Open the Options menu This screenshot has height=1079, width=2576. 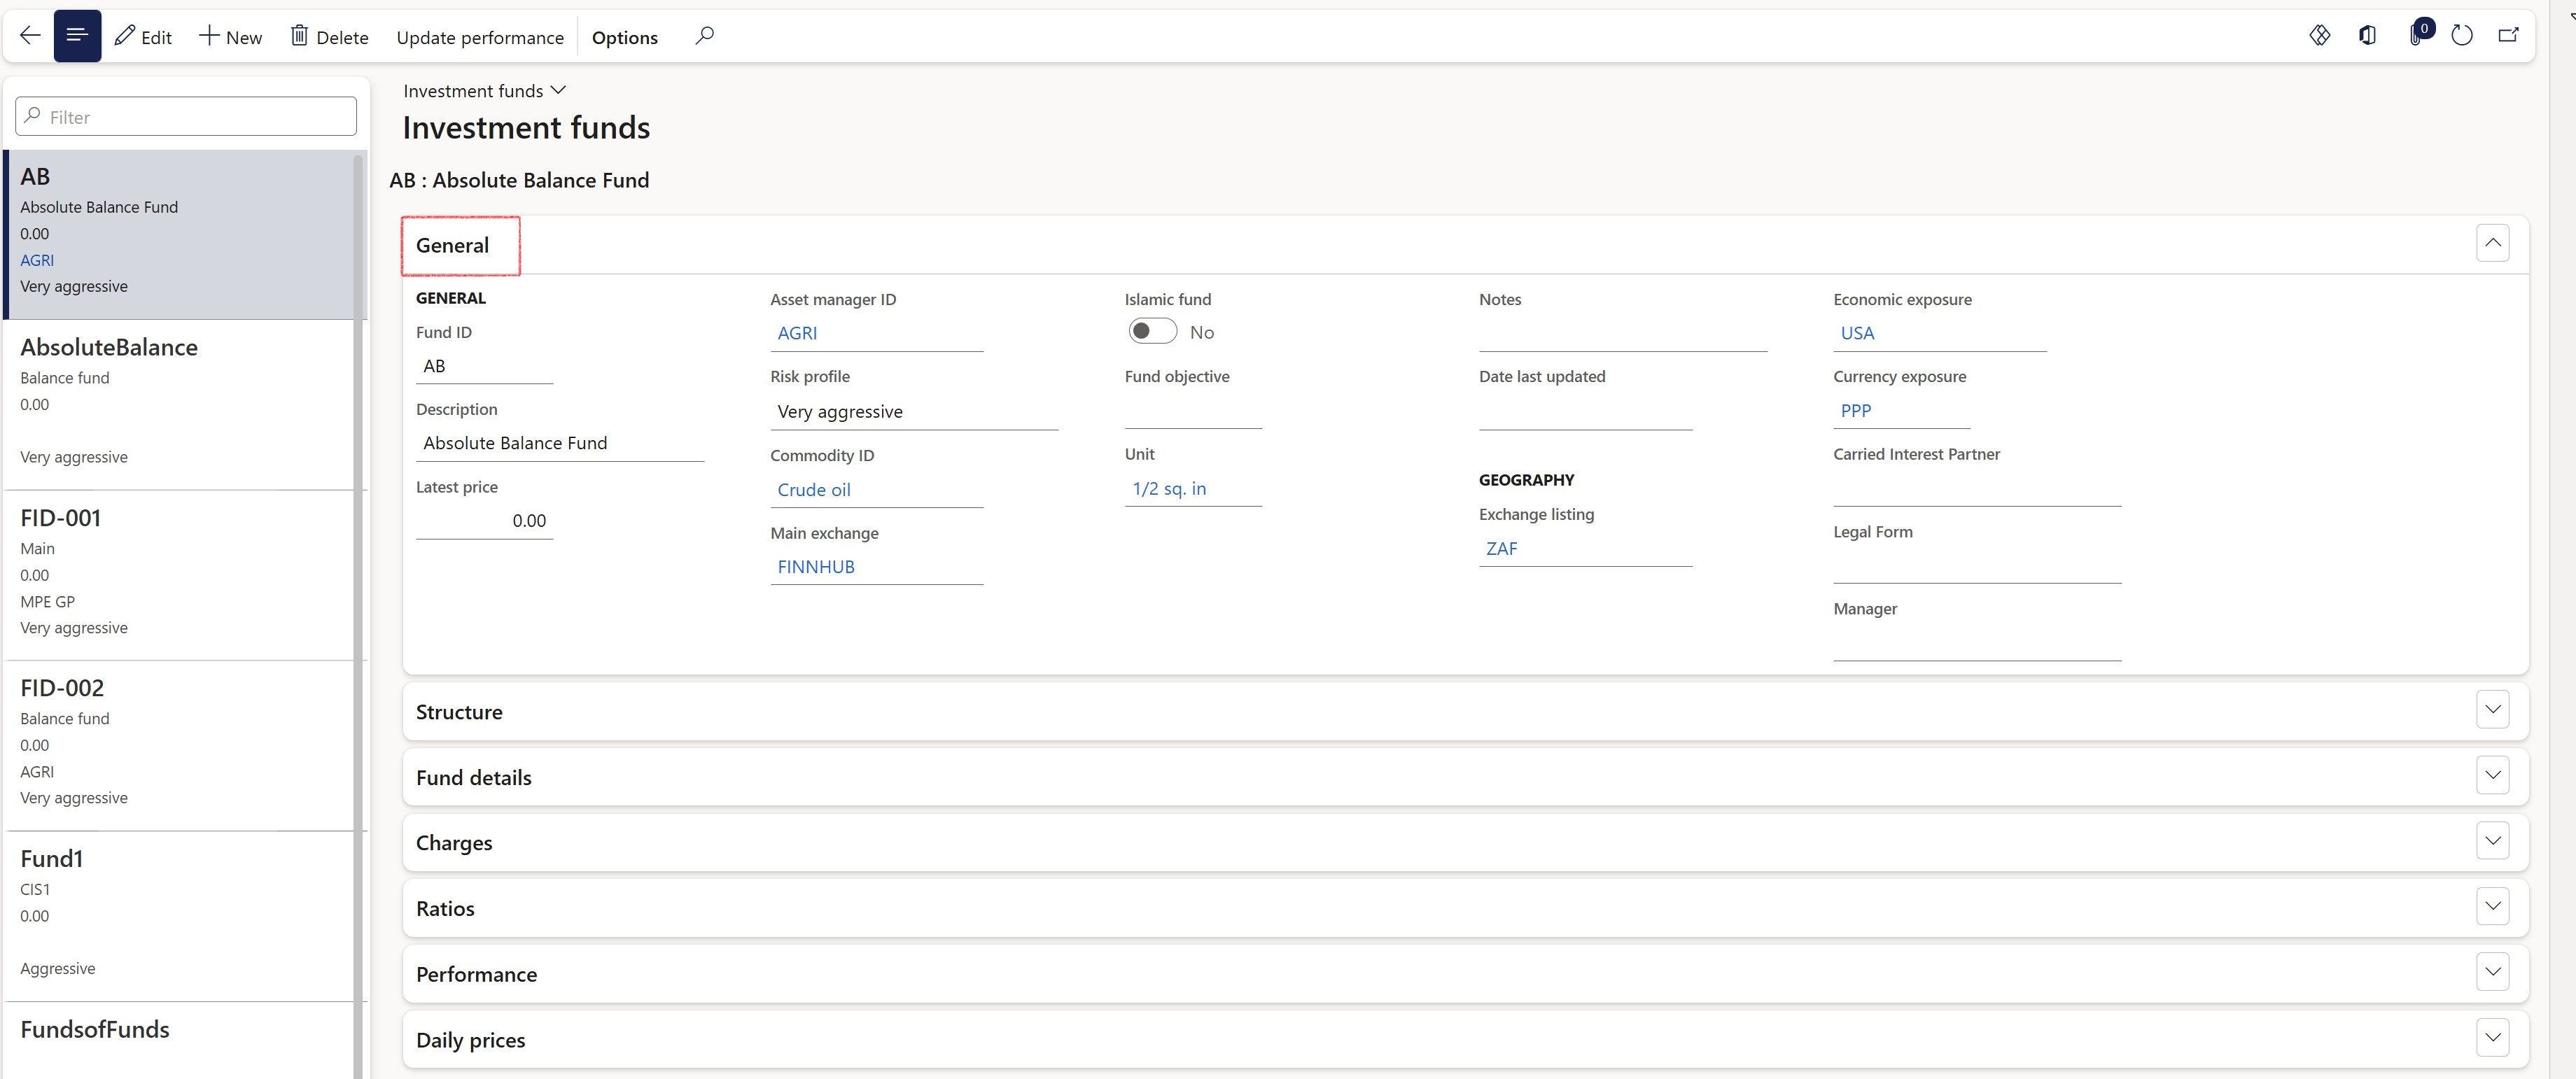point(625,37)
